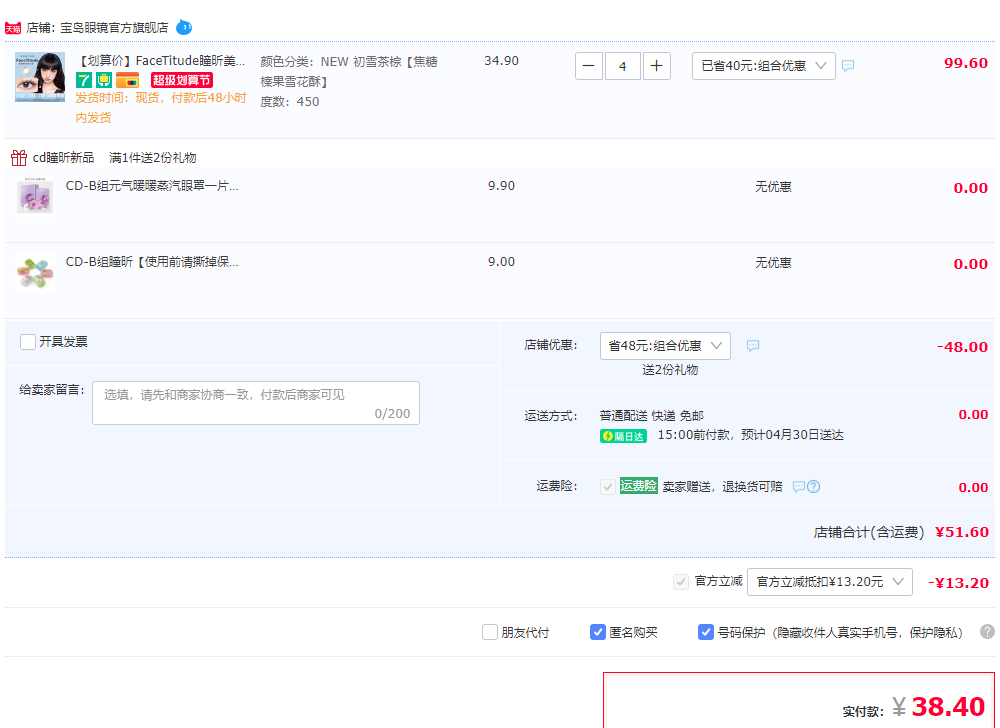Open the CD-B组元气暖暖蒸汽眼罩 gift link
This screenshot has height=728, width=1000.
152,186
